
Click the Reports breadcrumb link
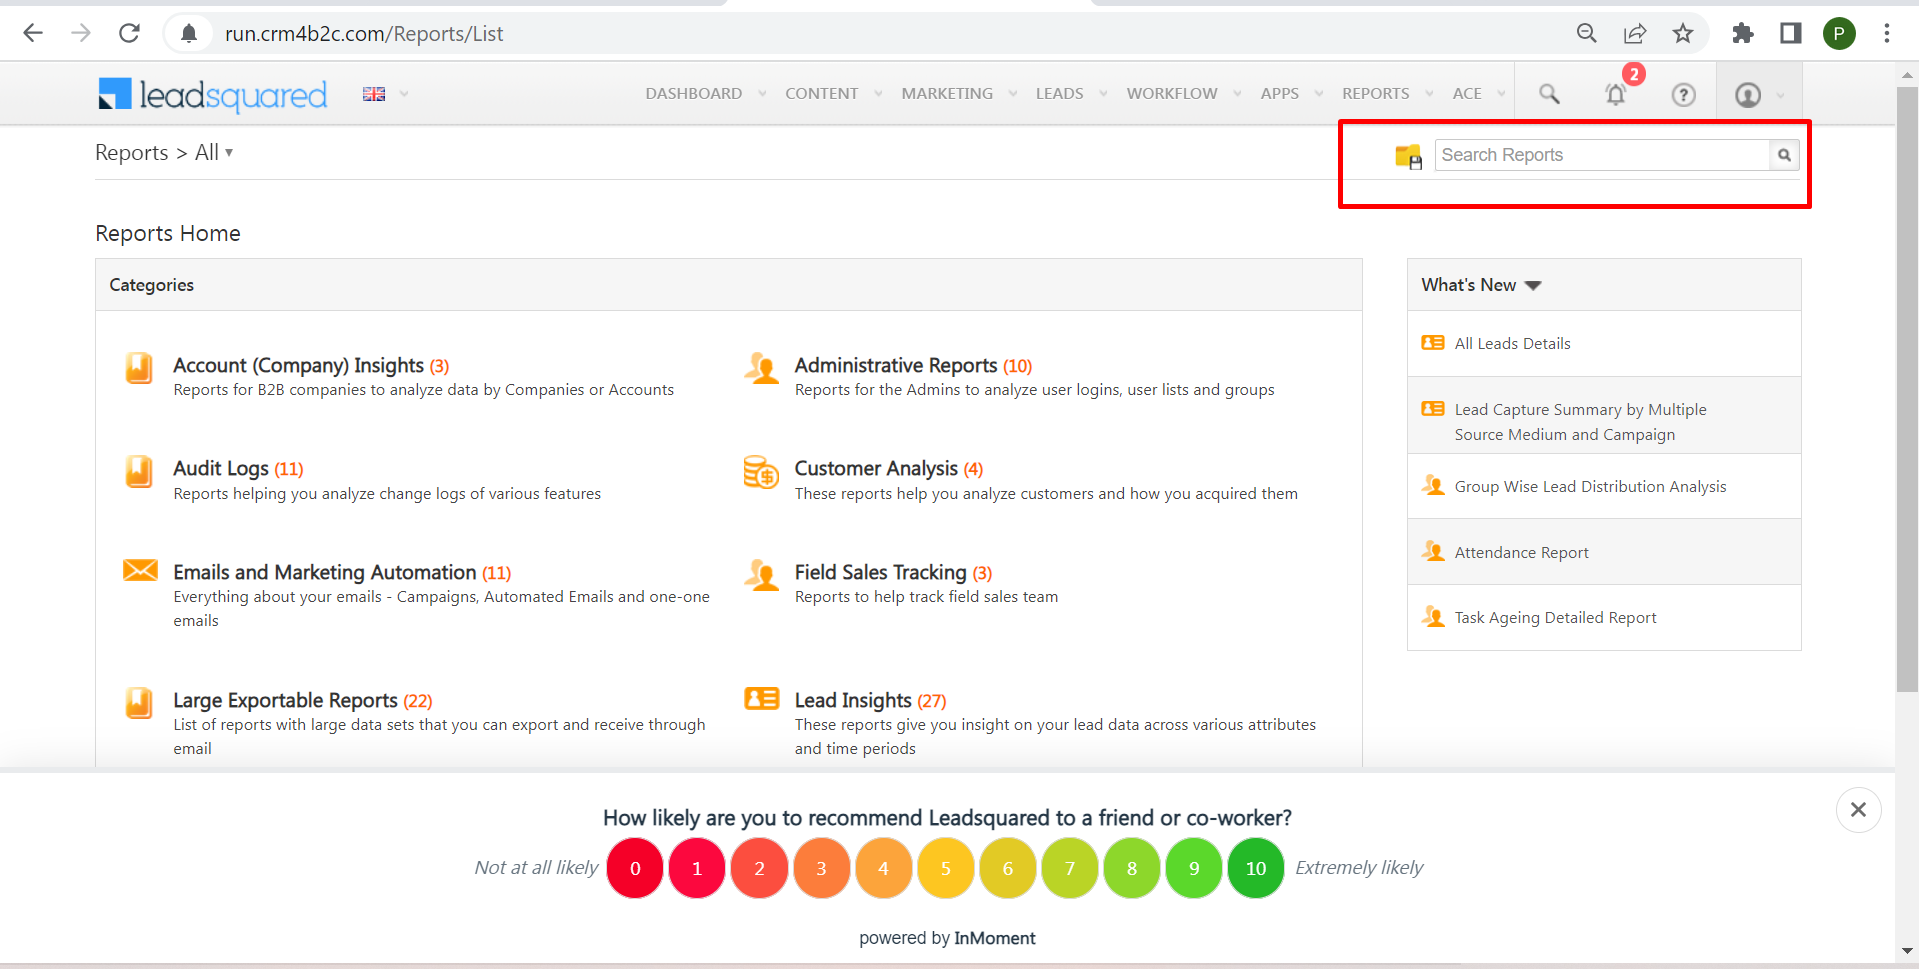tap(131, 153)
